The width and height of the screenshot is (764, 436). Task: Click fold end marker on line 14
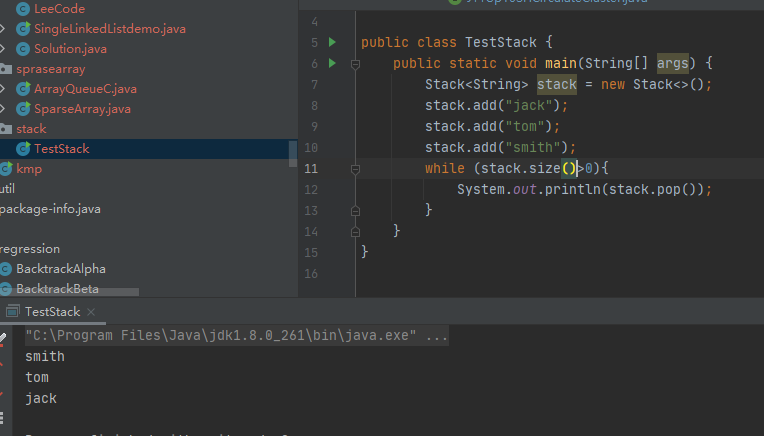355,232
